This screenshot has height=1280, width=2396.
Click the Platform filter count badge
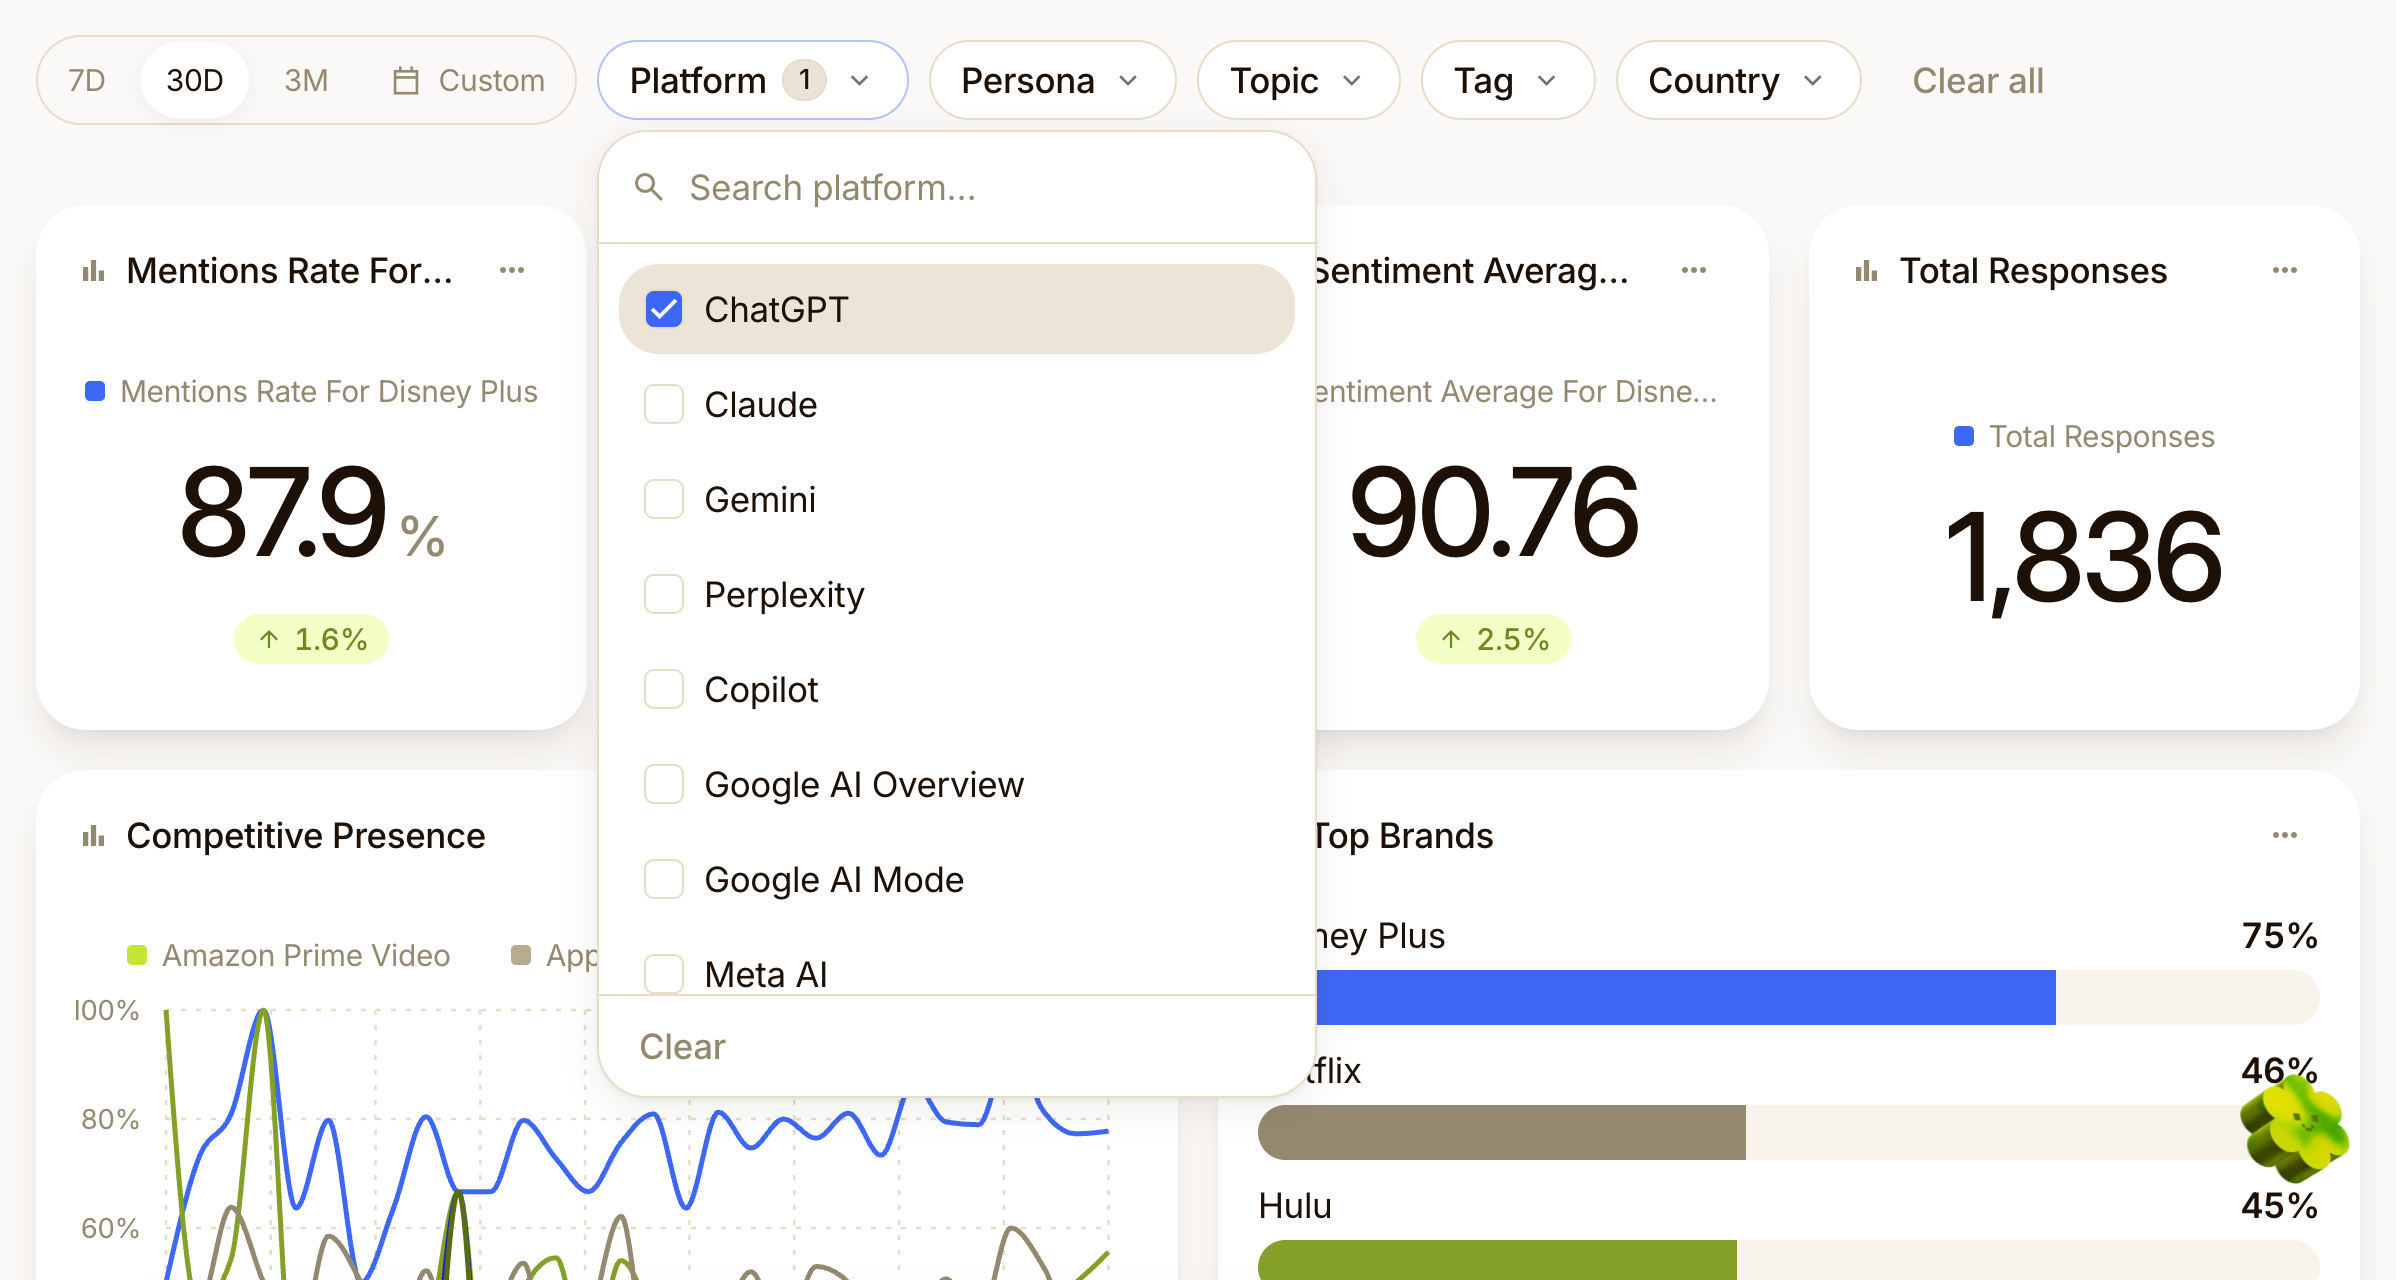(x=804, y=80)
